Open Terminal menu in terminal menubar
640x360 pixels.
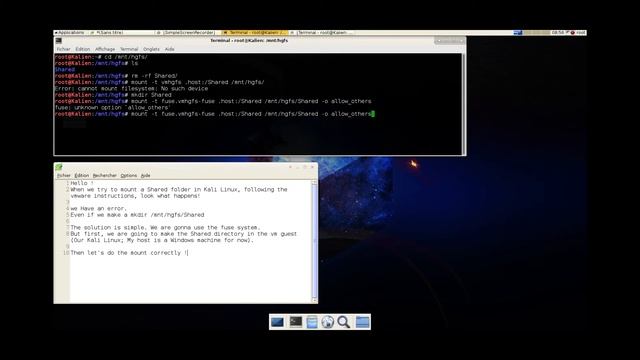(129, 49)
